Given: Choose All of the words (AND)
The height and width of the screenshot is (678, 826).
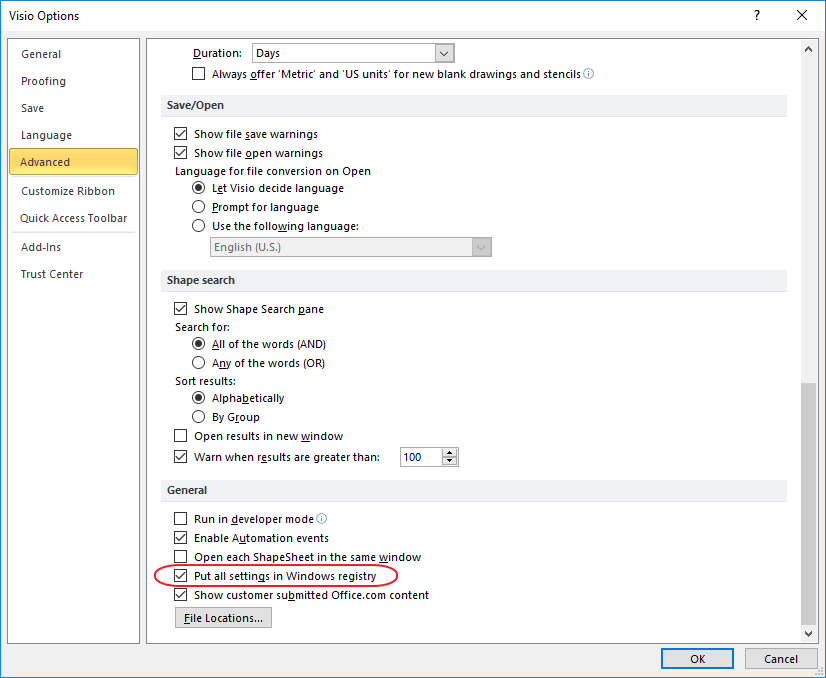Looking at the screenshot, I should tap(199, 344).
